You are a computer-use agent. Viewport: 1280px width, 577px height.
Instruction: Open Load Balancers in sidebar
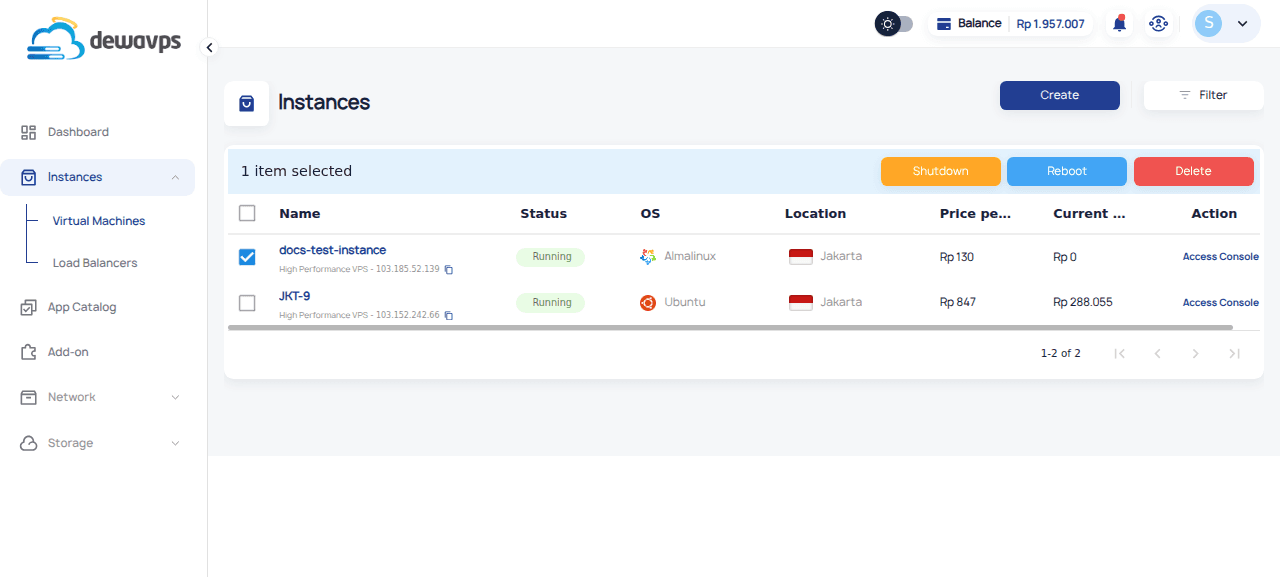coord(95,263)
